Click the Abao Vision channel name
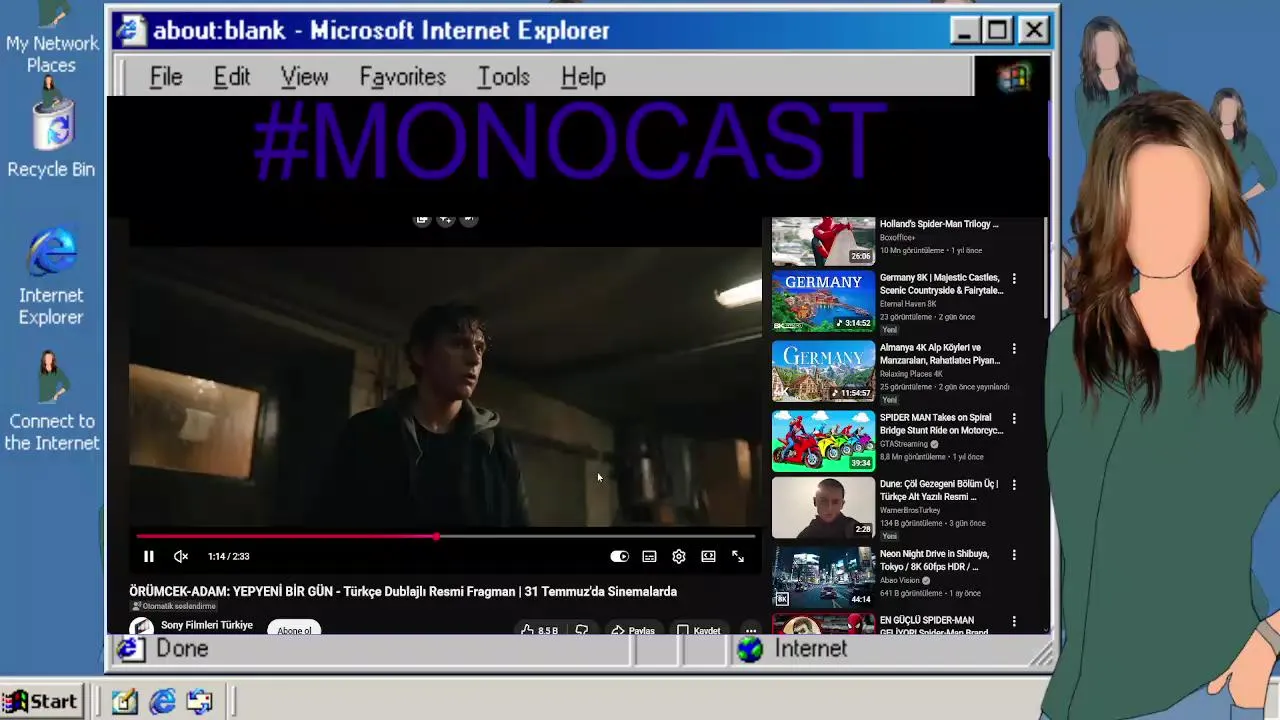This screenshot has height=720, width=1280. point(899,580)
